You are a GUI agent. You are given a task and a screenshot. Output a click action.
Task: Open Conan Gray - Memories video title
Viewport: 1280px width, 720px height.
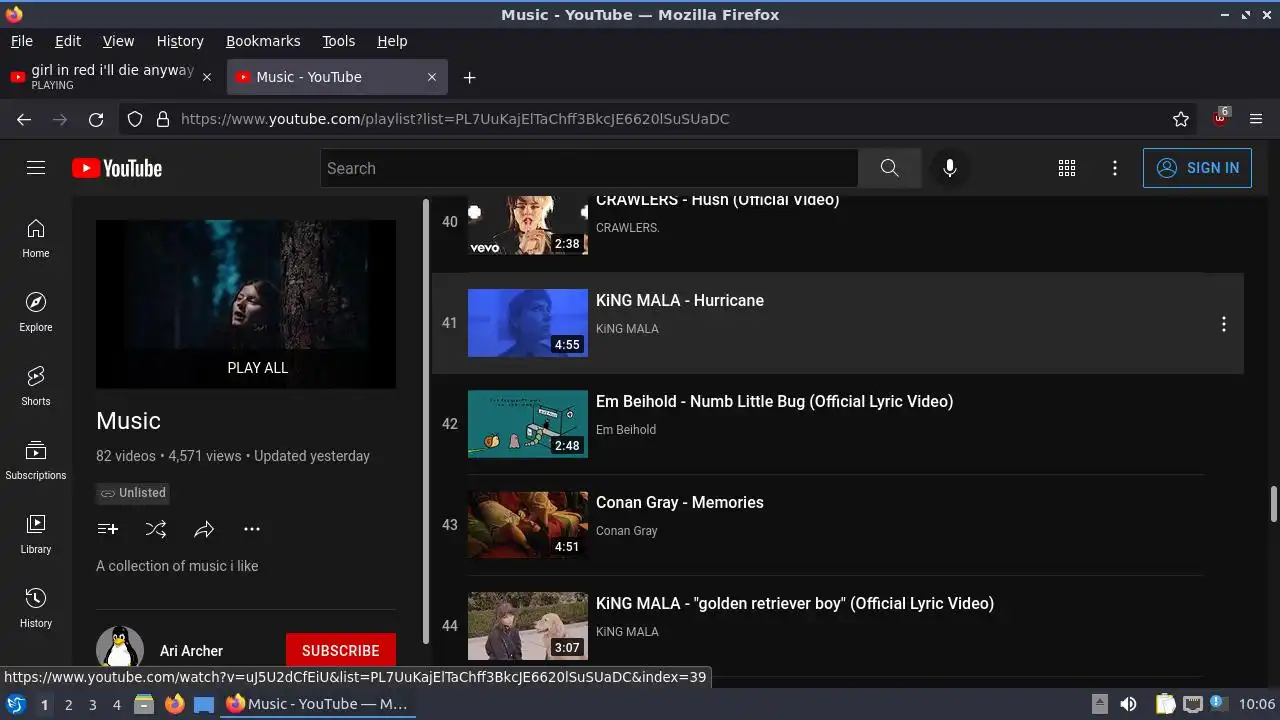pos(680,503)
